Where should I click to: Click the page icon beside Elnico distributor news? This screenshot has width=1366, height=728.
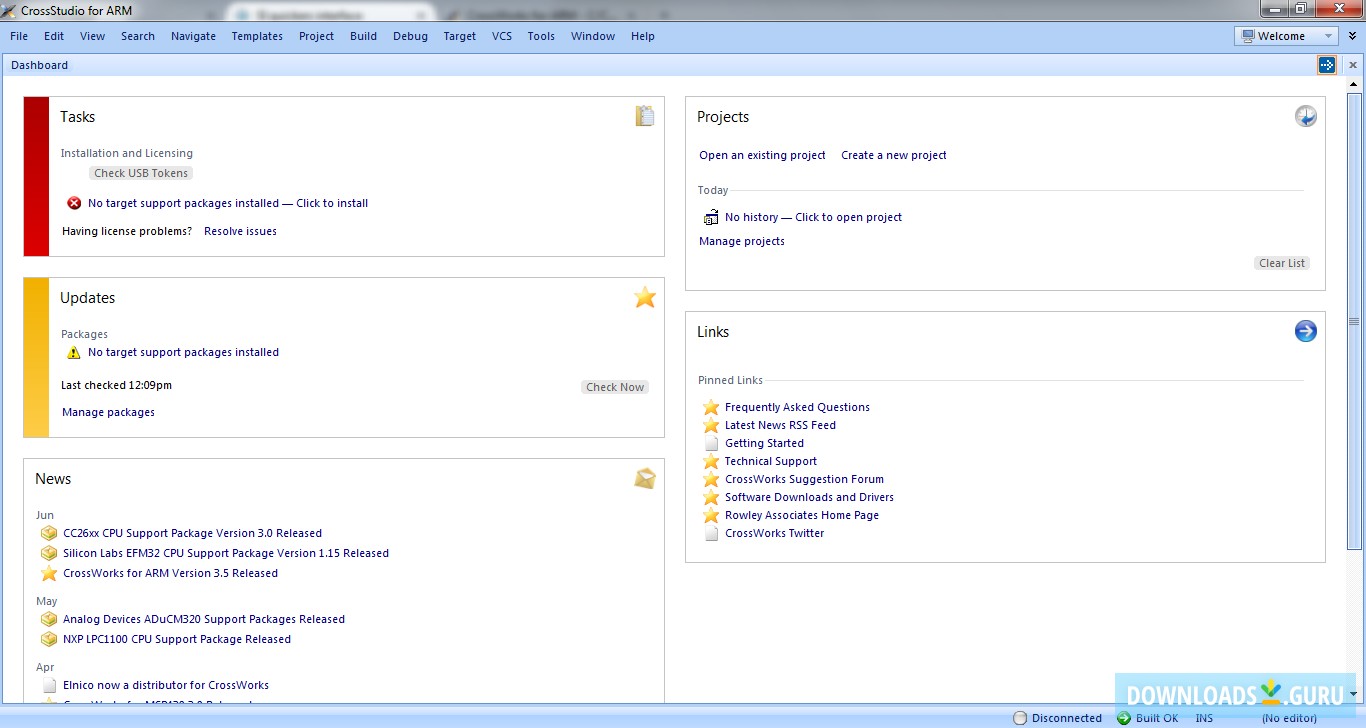[49, 685]
